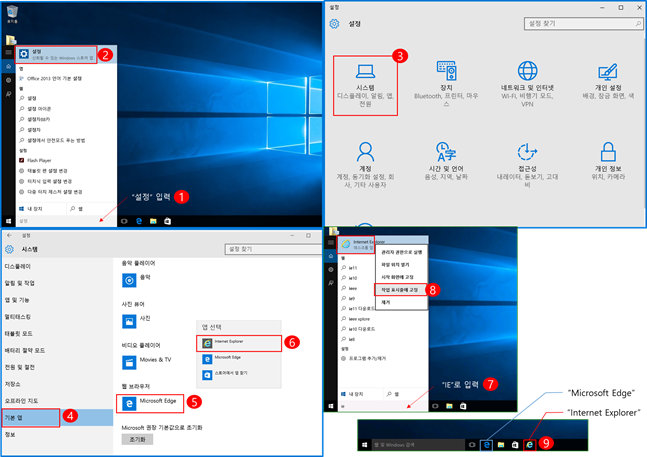
Task: Open the Recycle Bin desktop icon
Action: [x=12, y=14]
